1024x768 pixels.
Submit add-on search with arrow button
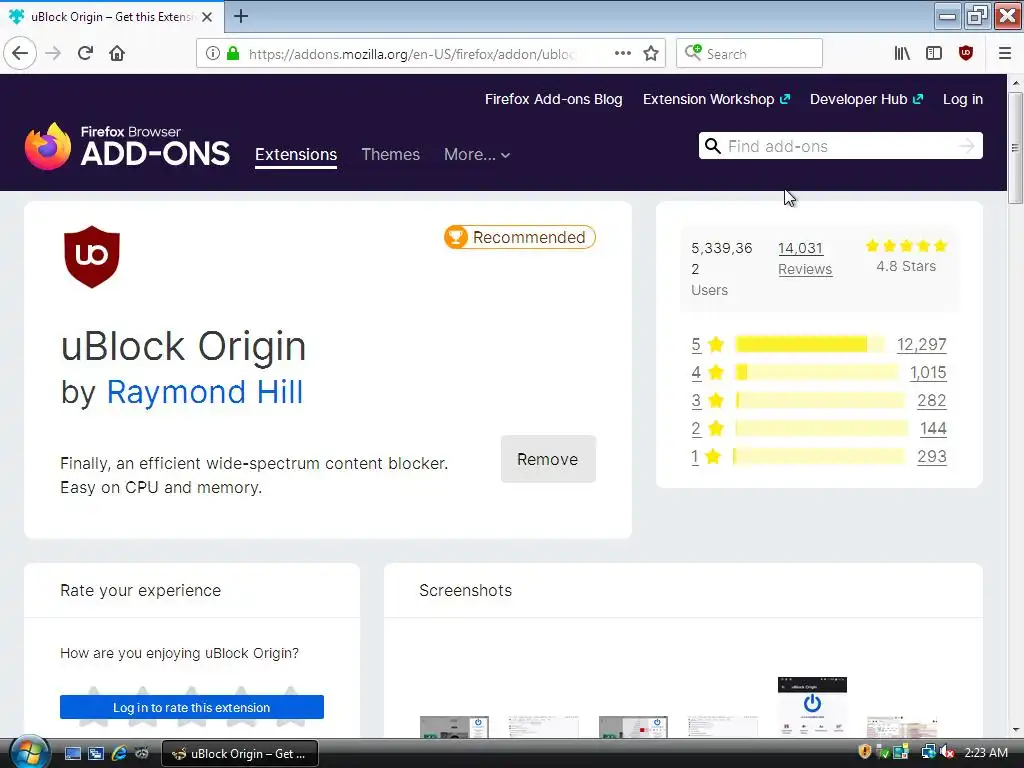(967, 146)
